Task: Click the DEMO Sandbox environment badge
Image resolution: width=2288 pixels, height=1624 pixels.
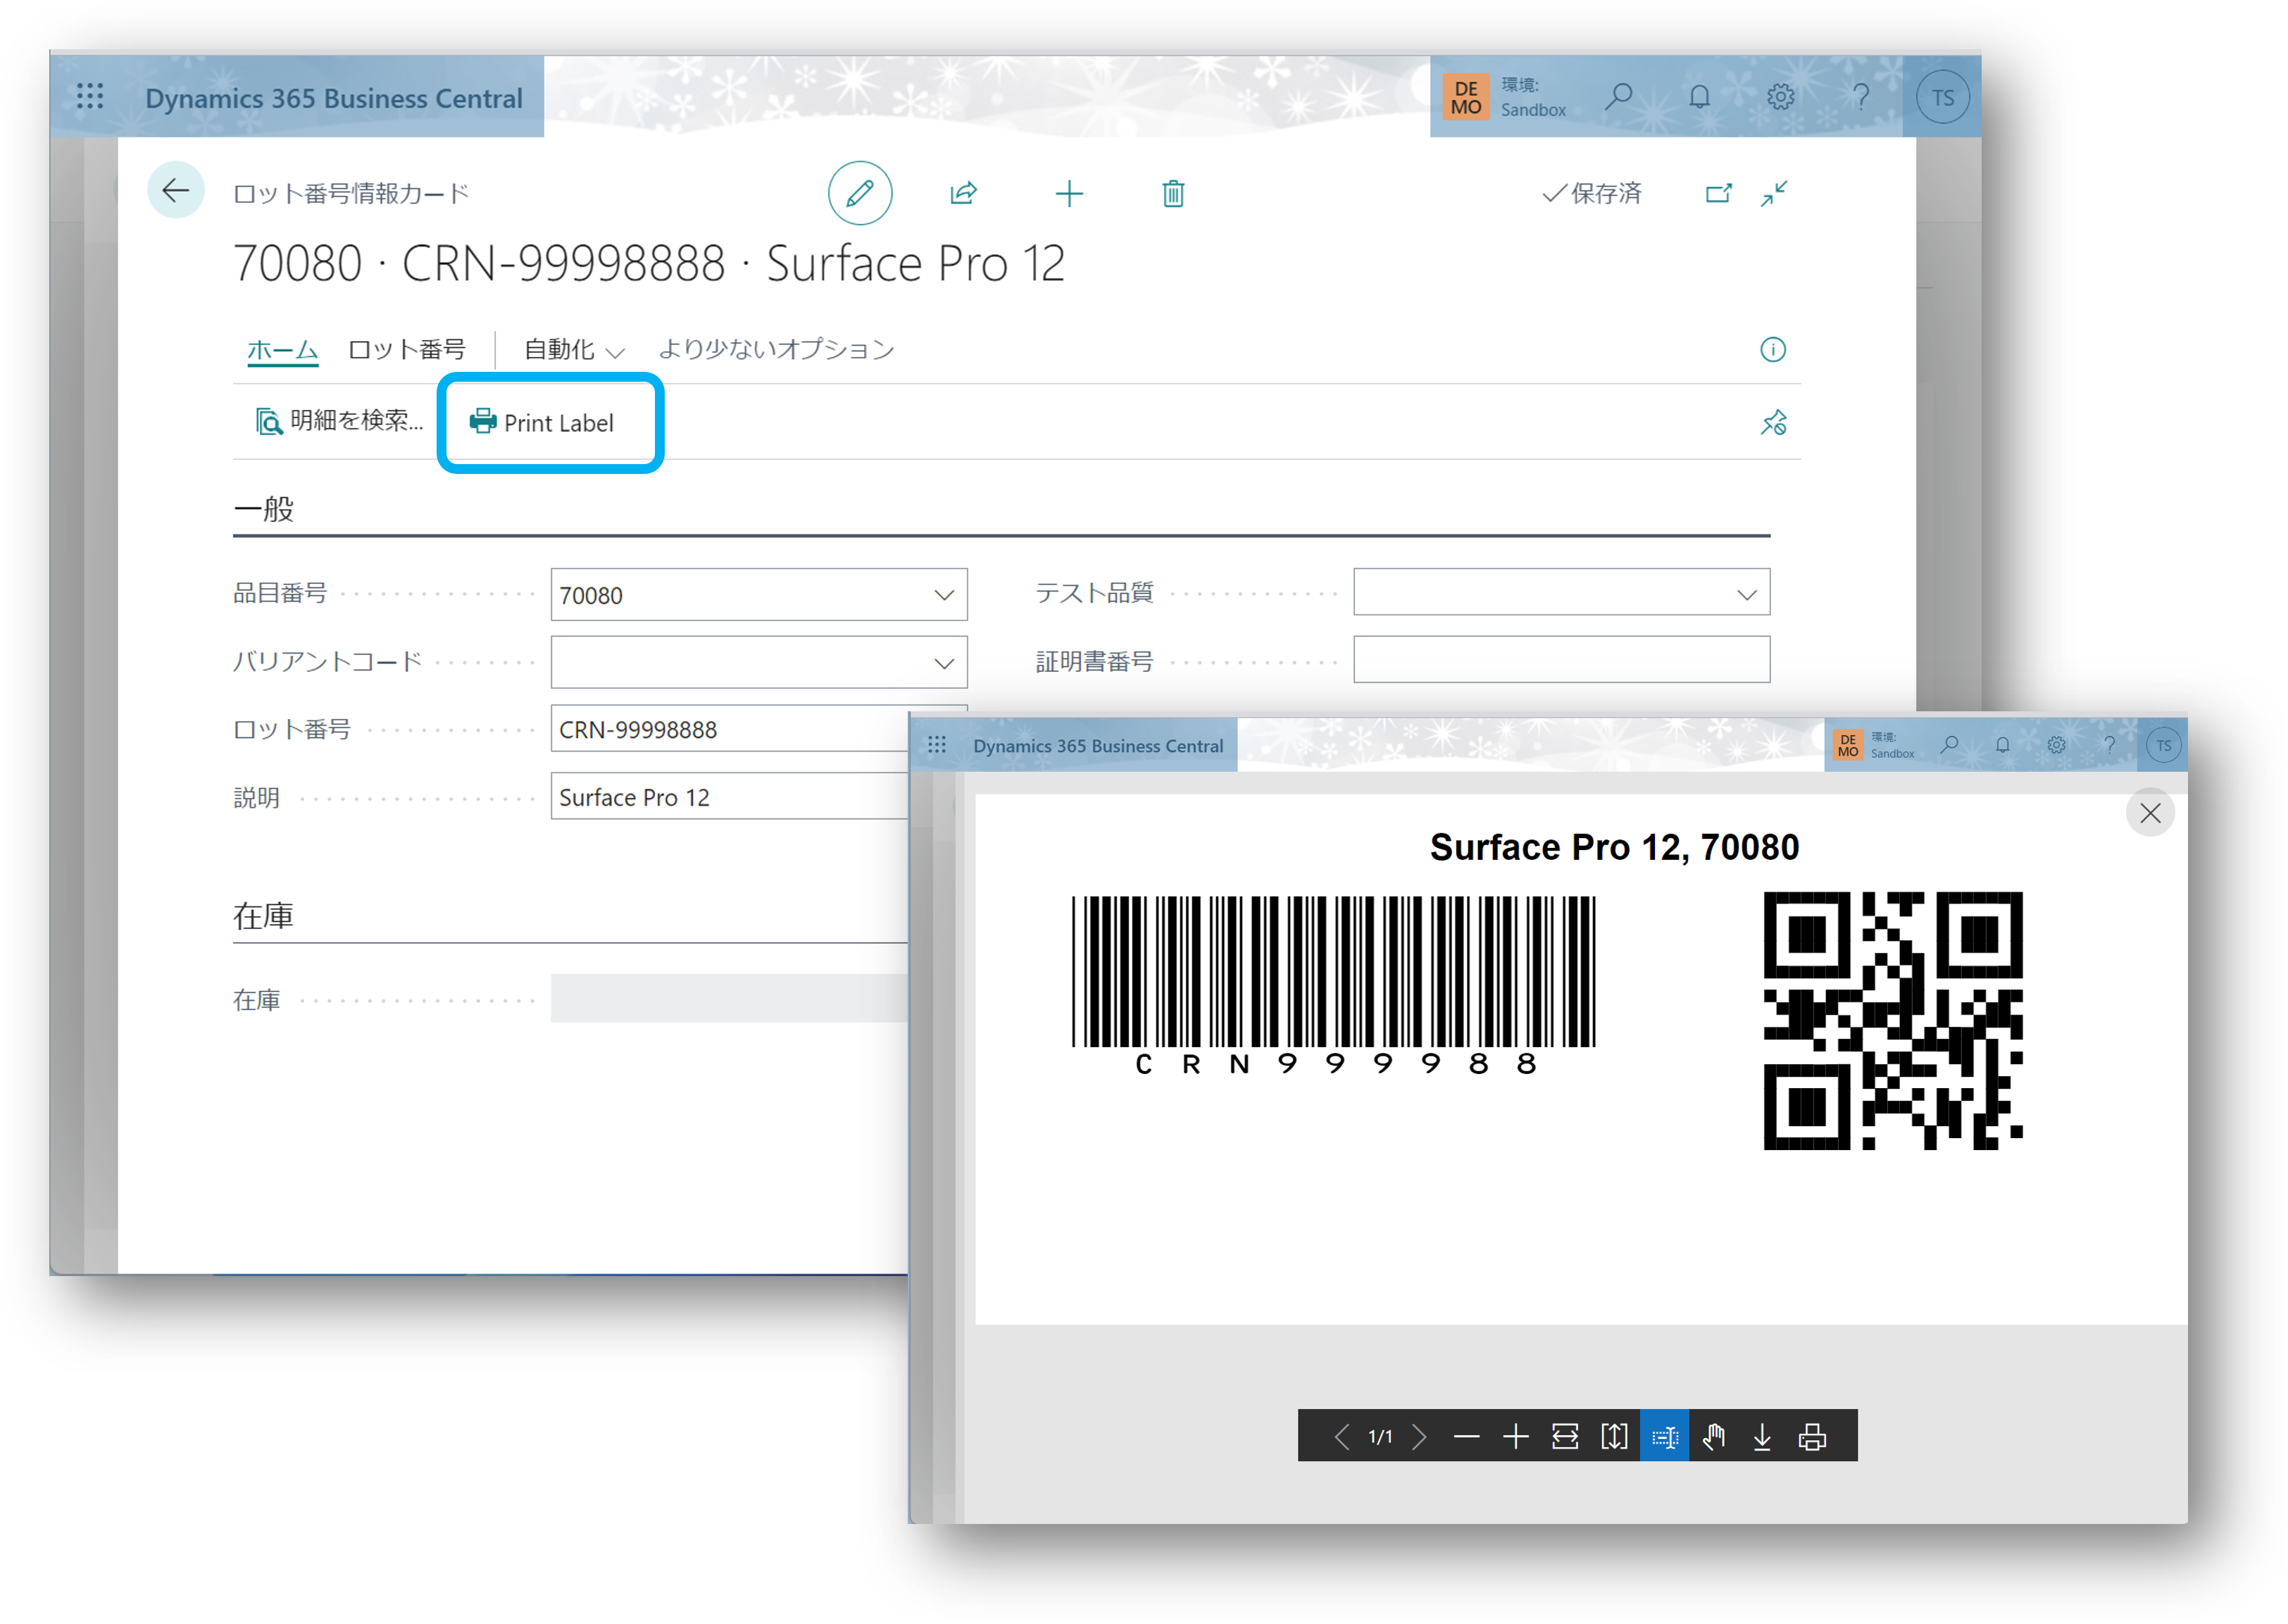Action: 1505,97
